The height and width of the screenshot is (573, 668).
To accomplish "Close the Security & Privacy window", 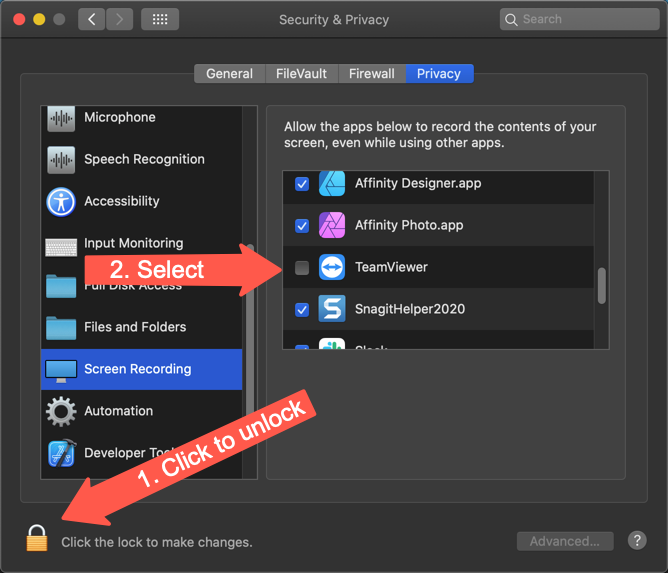I will click(x=19, y=20).
